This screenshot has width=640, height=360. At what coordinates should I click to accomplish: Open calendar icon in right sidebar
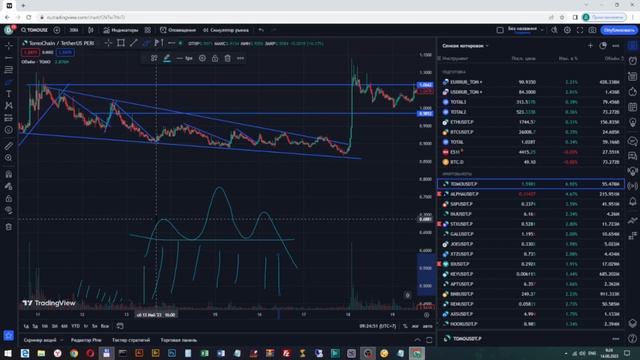click(633, 107)
